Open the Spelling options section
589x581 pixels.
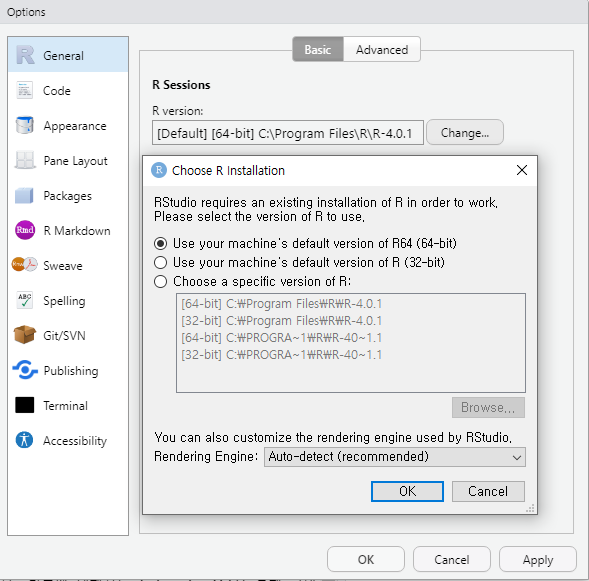coord(68,300)
